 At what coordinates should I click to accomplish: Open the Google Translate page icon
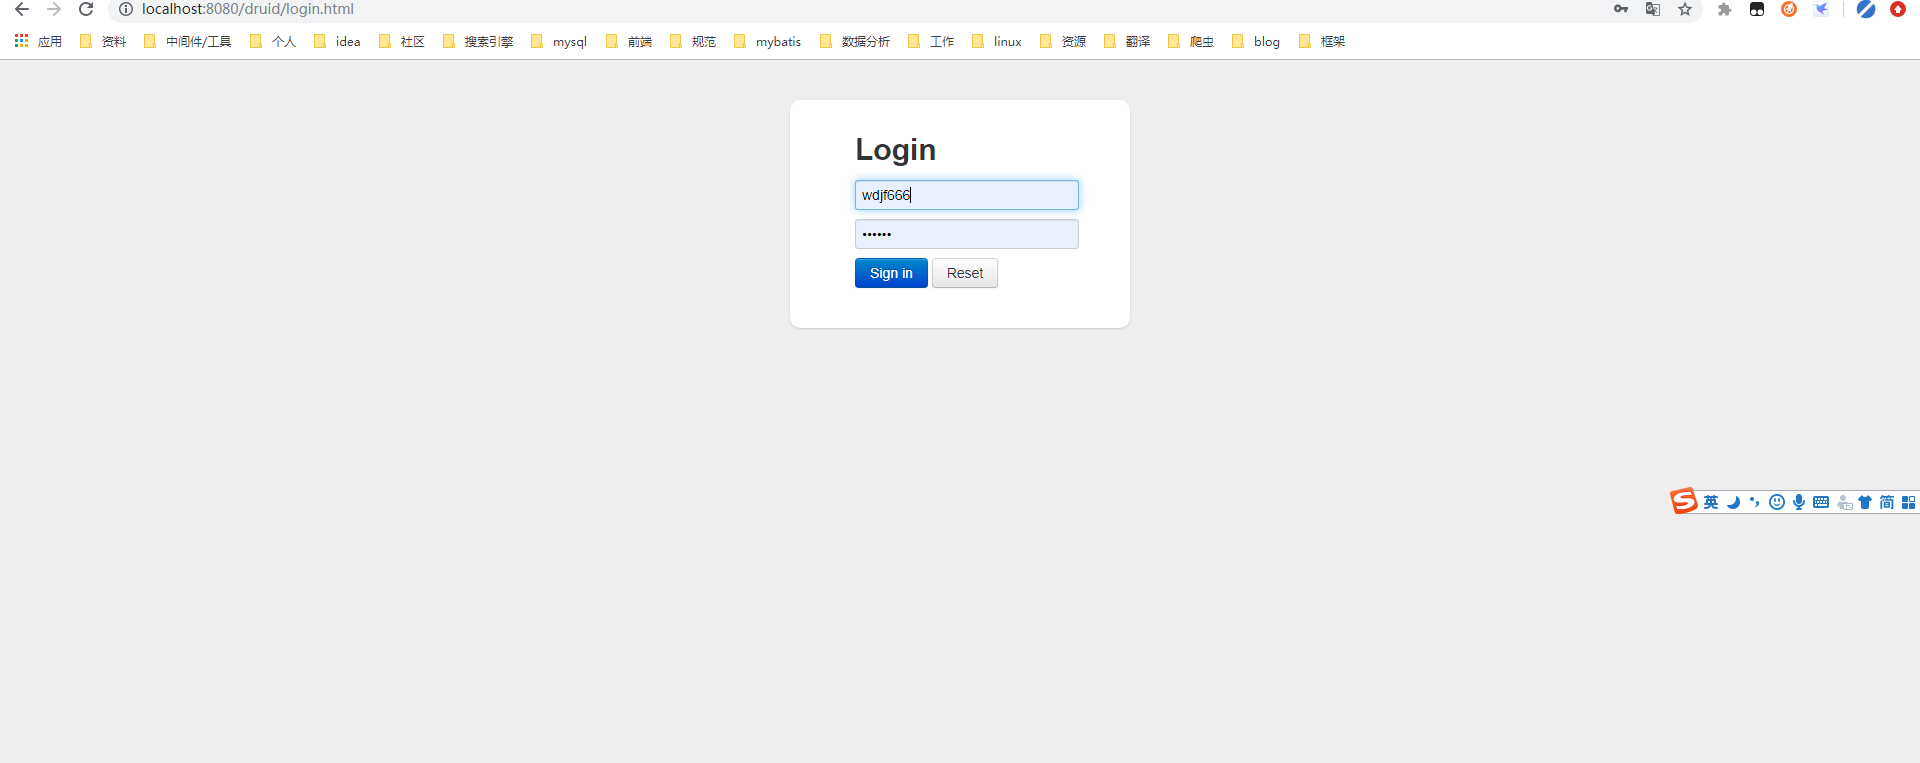point(1653,9)
